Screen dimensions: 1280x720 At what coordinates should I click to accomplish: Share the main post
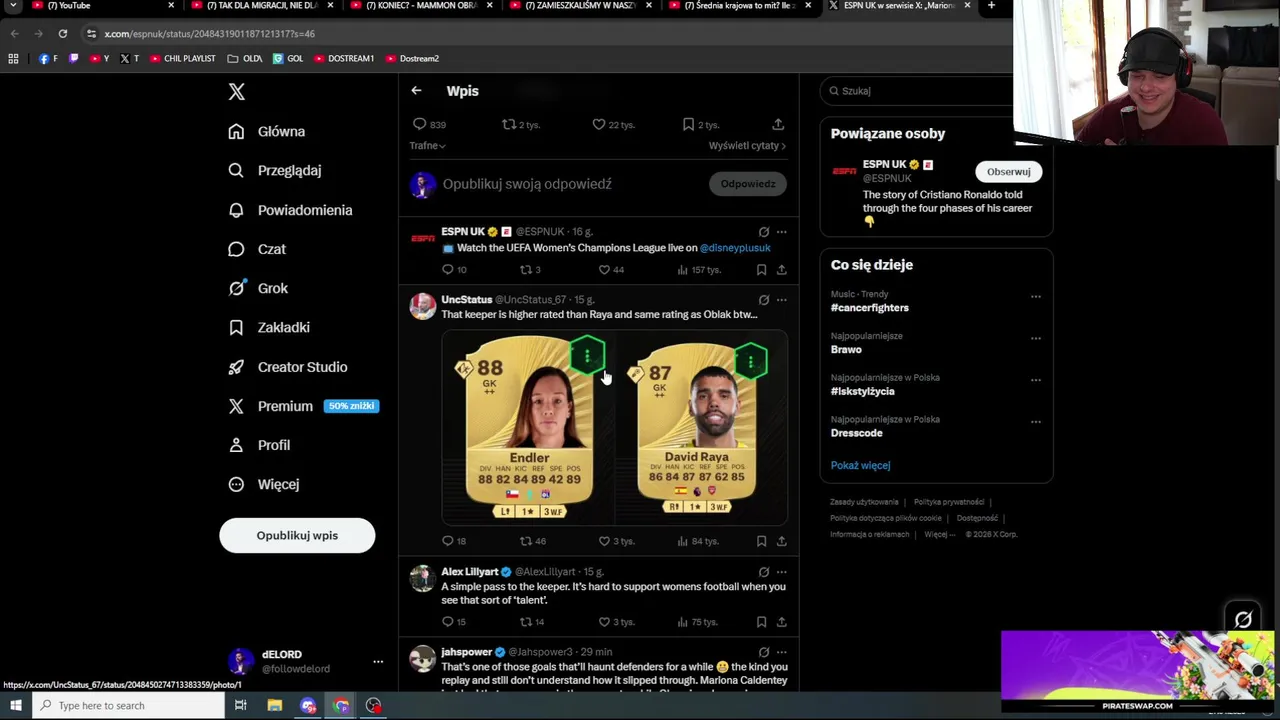click(x=778, y=124)
